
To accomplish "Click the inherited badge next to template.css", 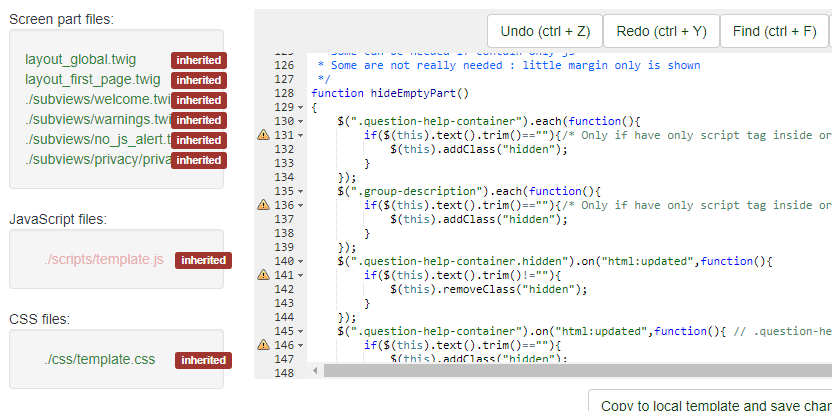I will [x=203, y=360].
